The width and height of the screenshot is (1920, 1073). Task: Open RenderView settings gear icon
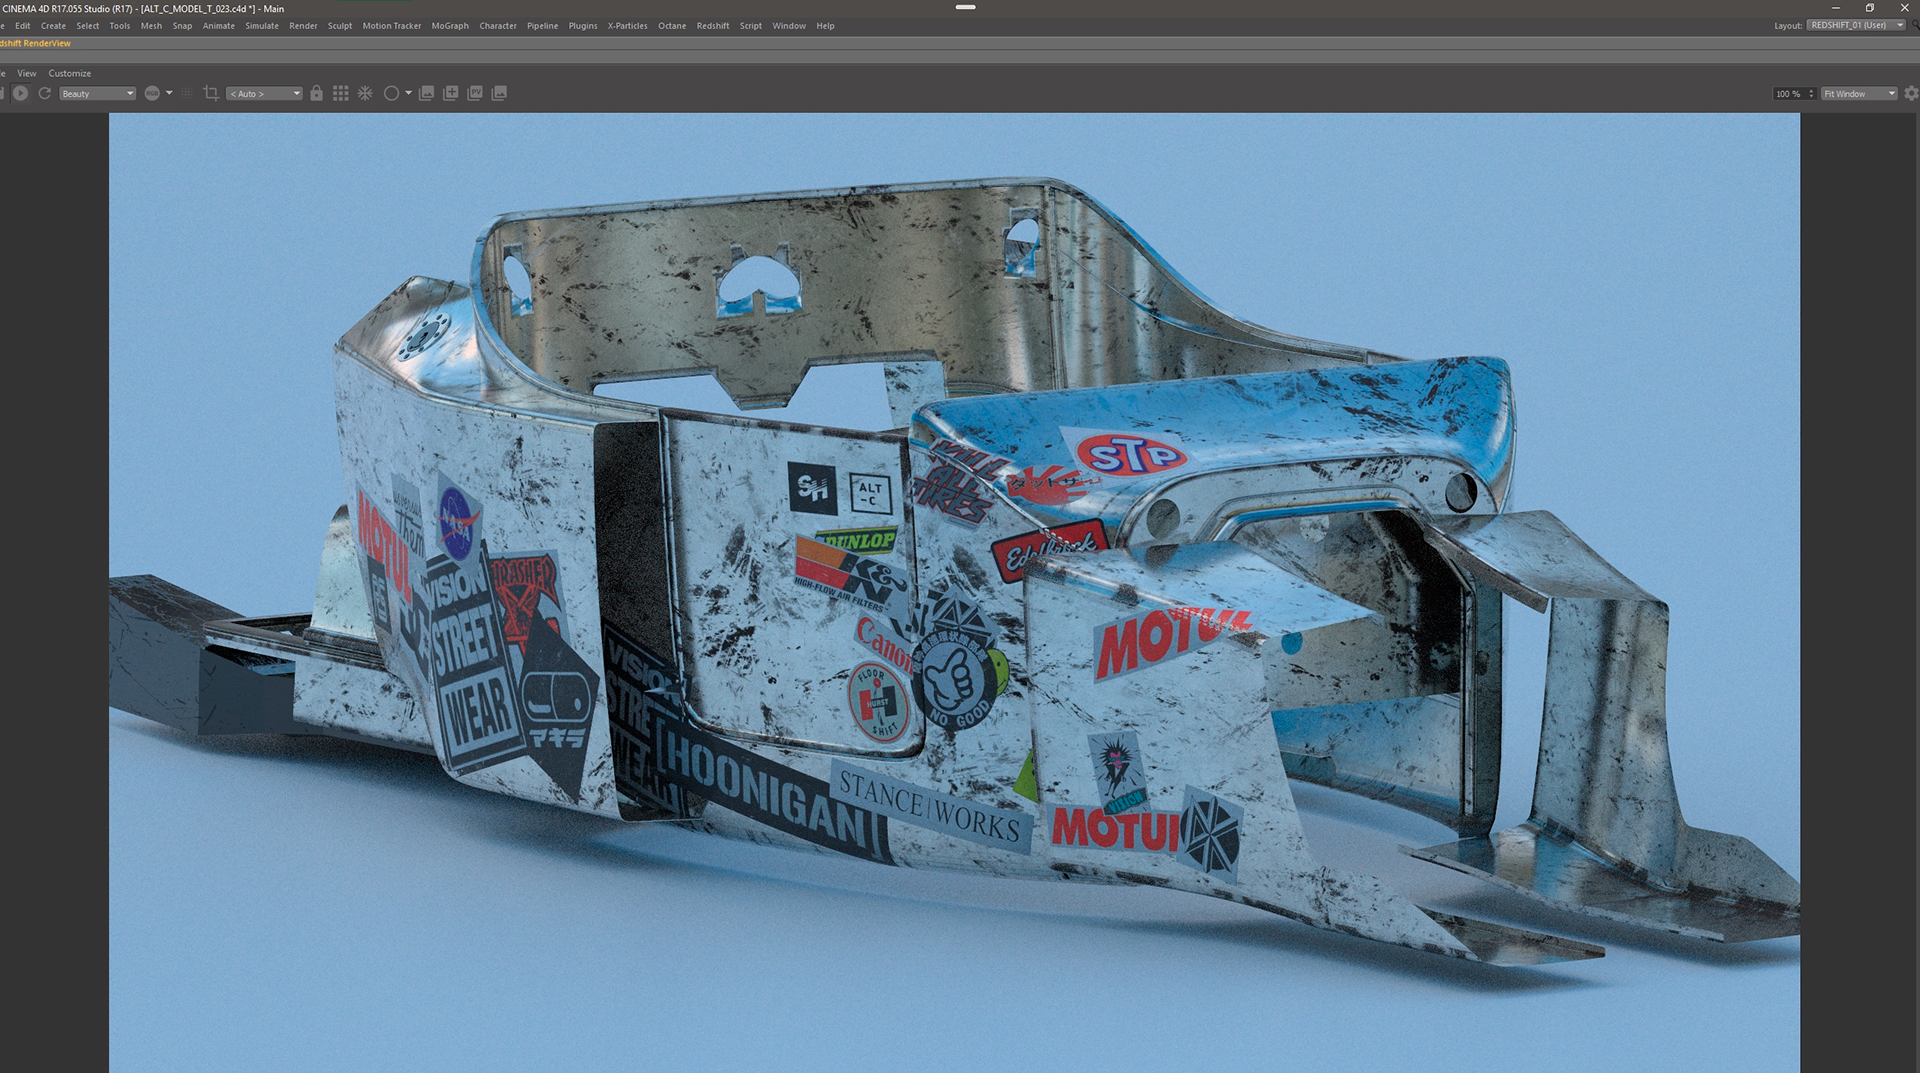click(1911, 93)
